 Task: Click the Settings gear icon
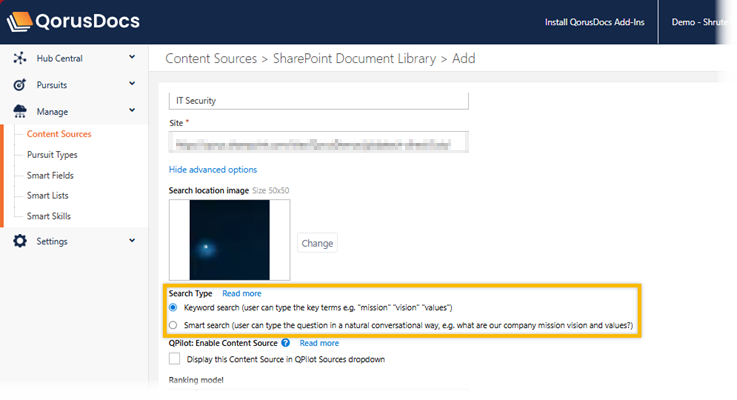[20, 241]
